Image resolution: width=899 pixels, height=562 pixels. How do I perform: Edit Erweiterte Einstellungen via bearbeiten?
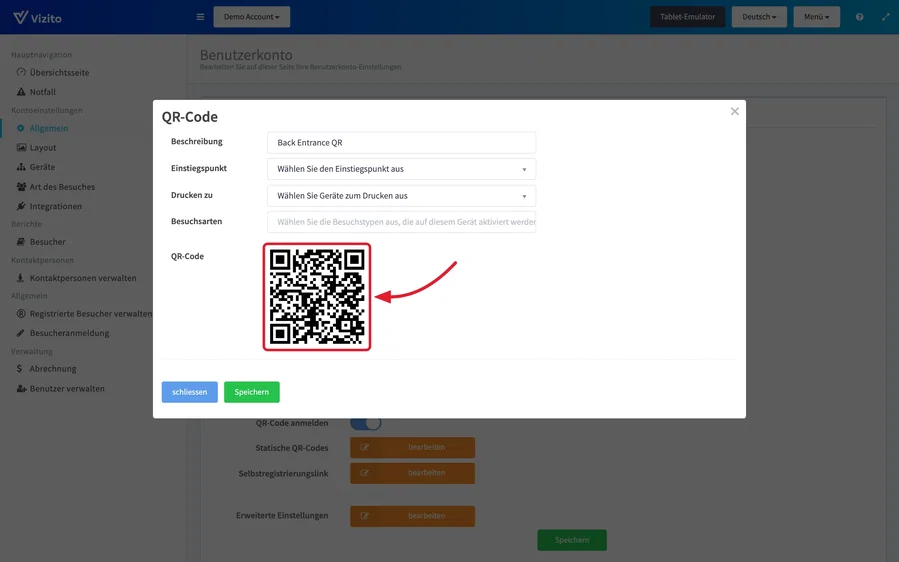tap(412, 516)
